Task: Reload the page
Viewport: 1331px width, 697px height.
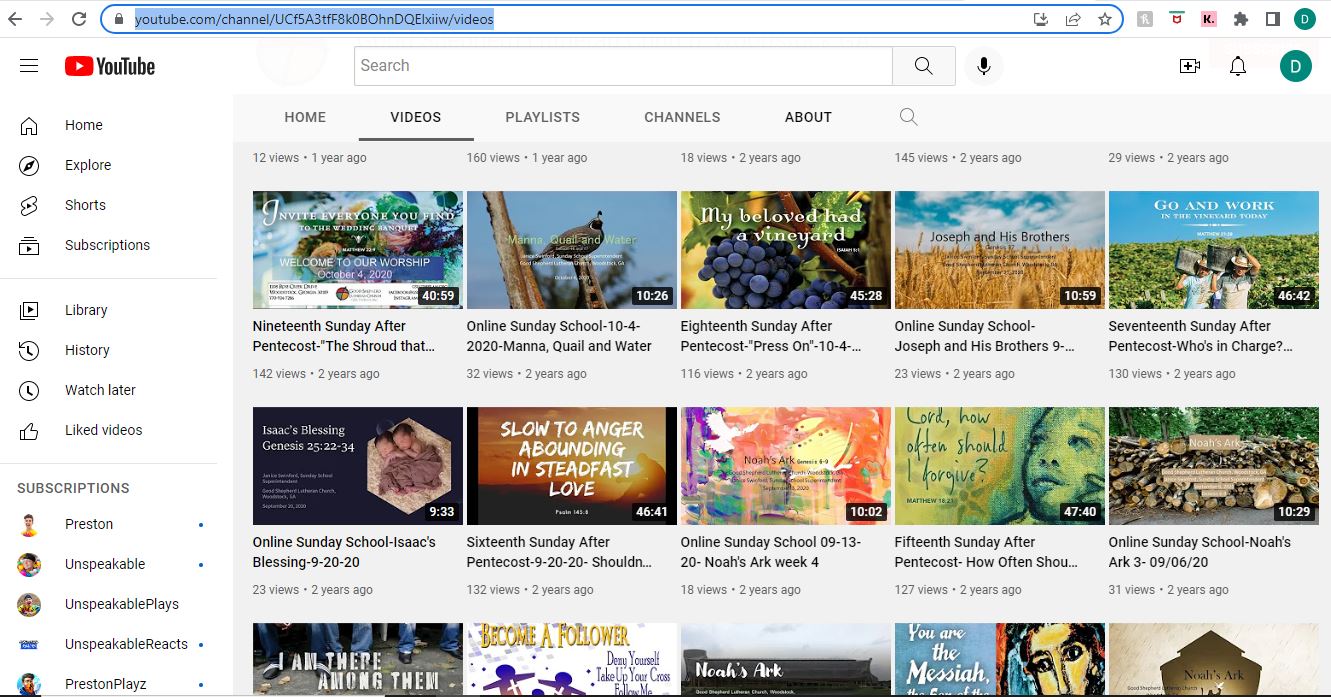Action: pos(79,19)
